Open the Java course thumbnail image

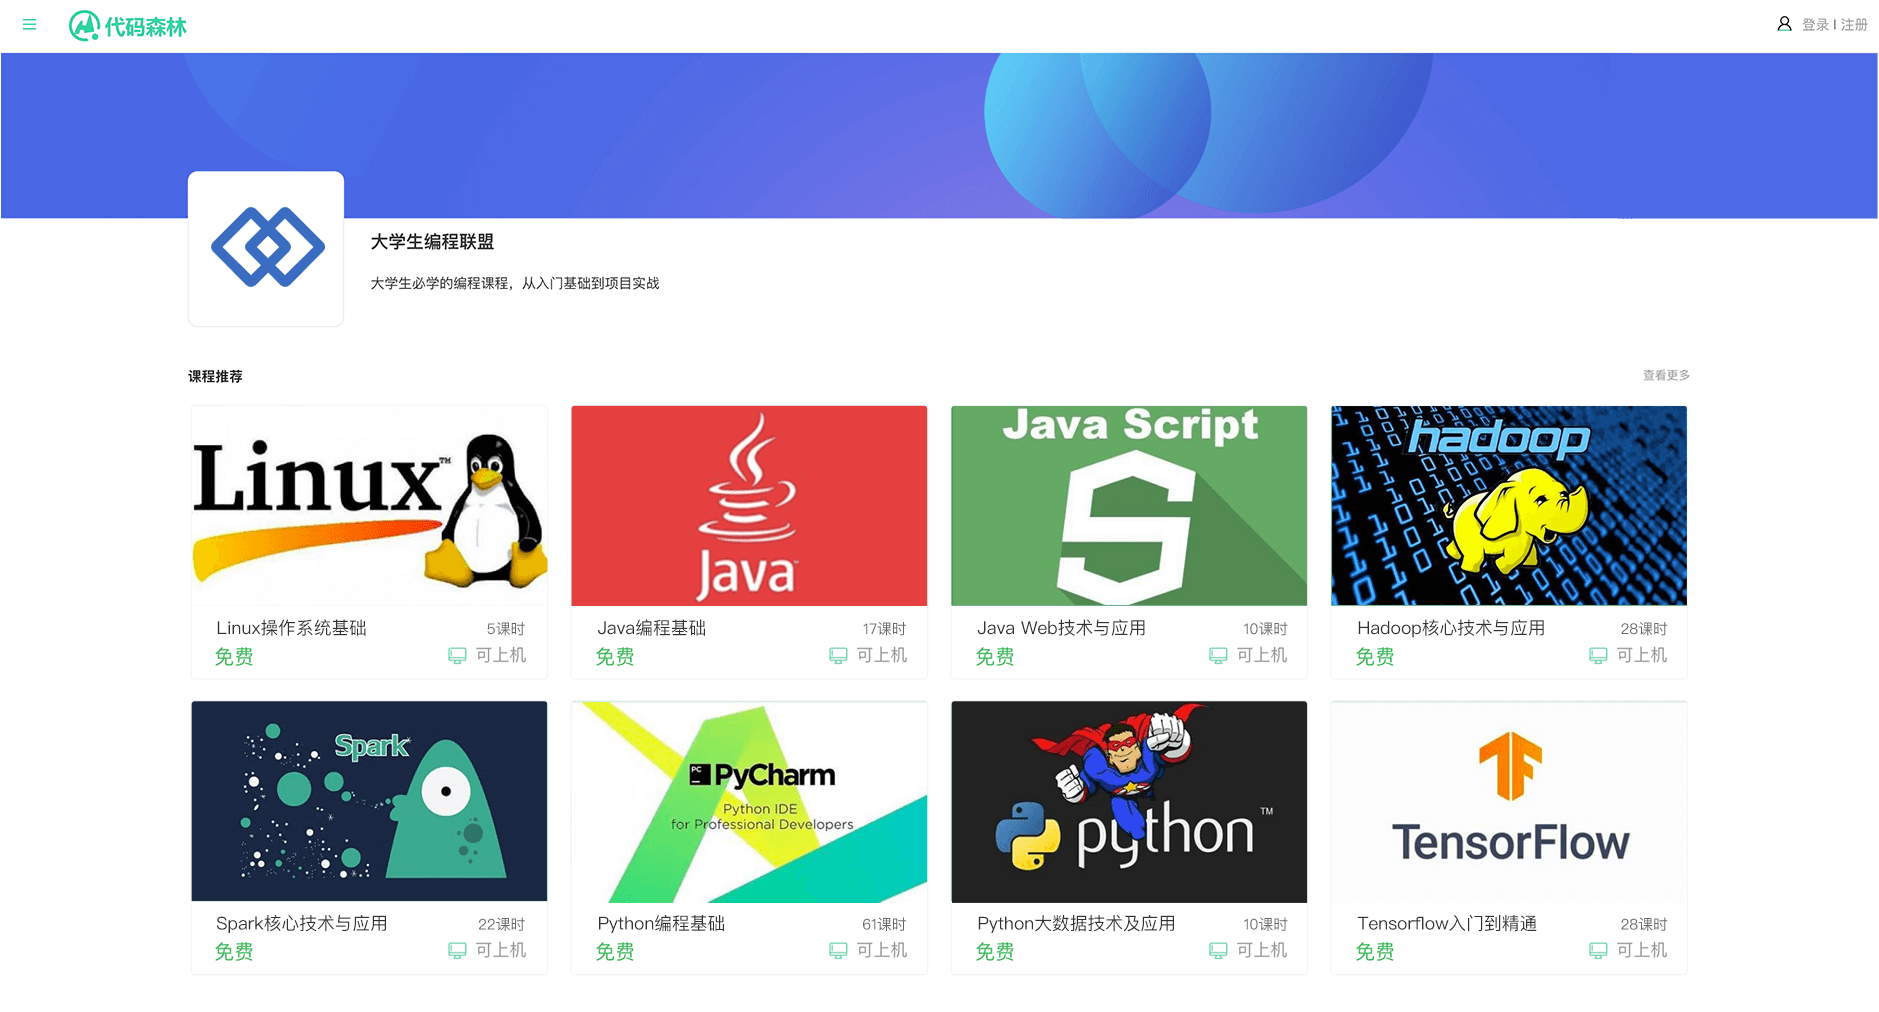pyautogui.click(x=749, y=505)
